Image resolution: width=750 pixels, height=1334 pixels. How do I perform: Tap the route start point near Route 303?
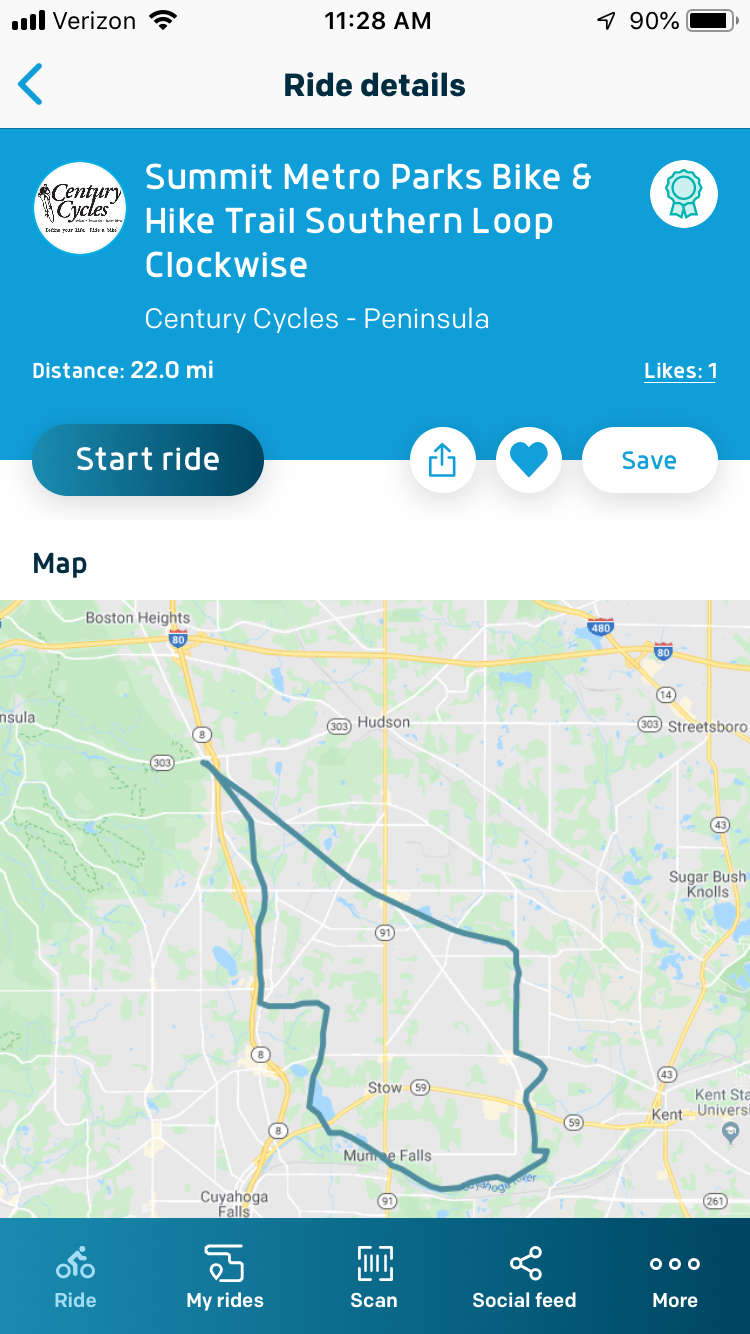coord(204,763)
